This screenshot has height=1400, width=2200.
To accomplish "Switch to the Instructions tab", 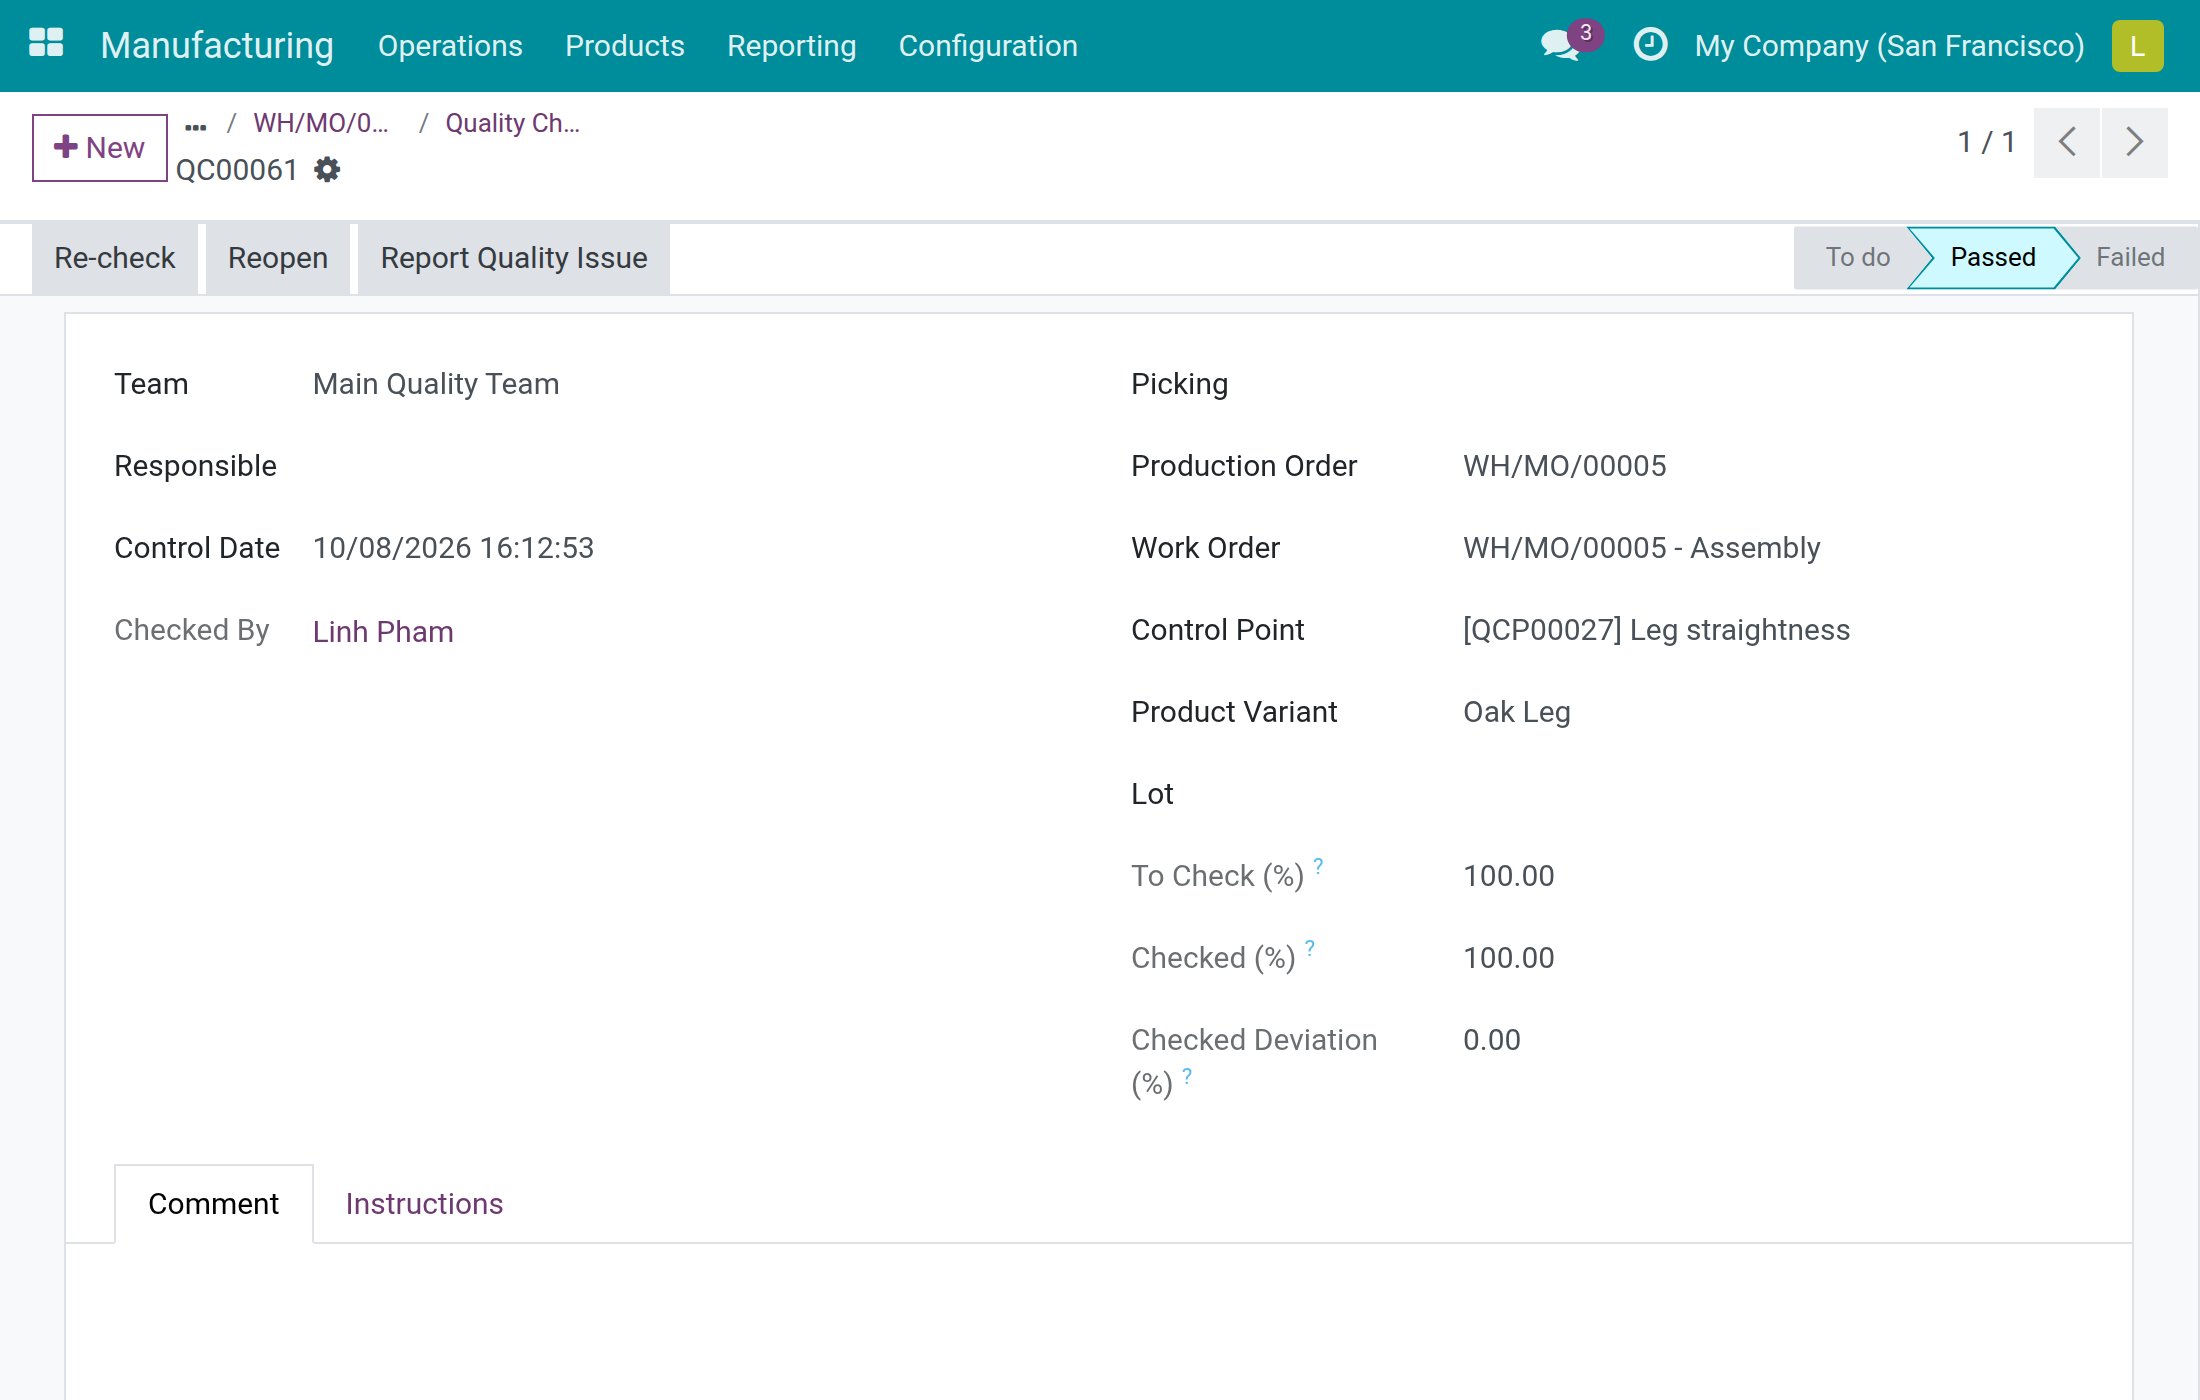I will 424,1204.
